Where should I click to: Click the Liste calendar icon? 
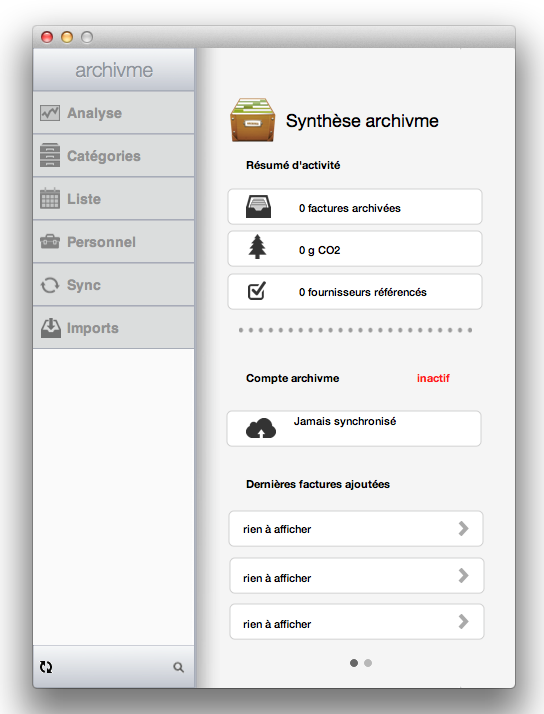pyautogui.click(x=50, y=198)
